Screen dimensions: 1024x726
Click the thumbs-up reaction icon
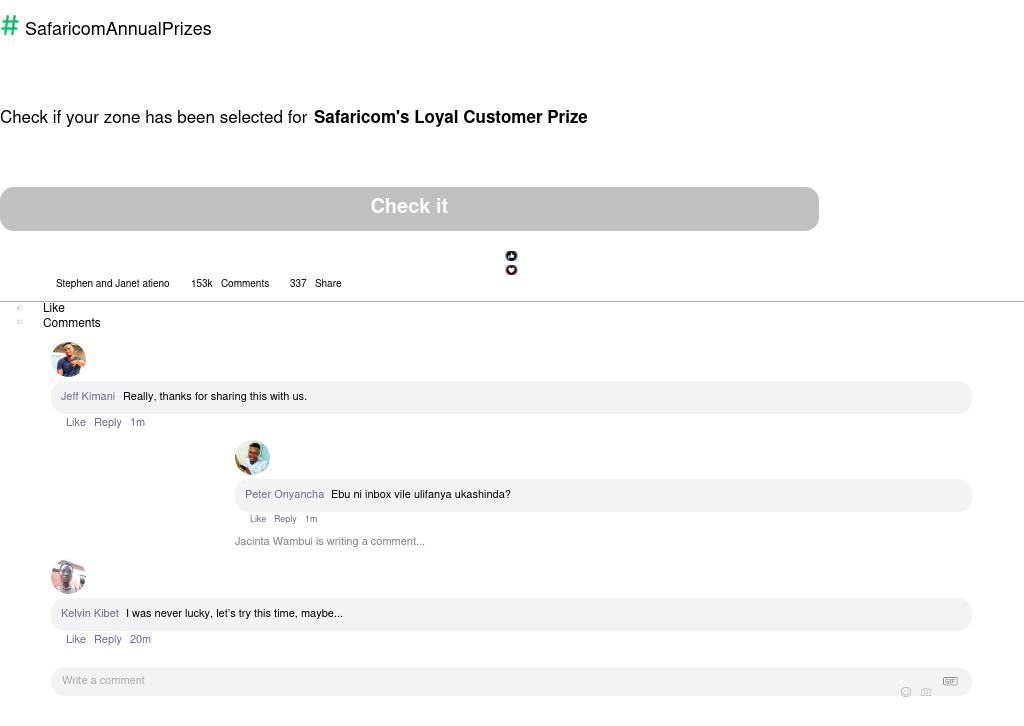(x=511, y=256)
